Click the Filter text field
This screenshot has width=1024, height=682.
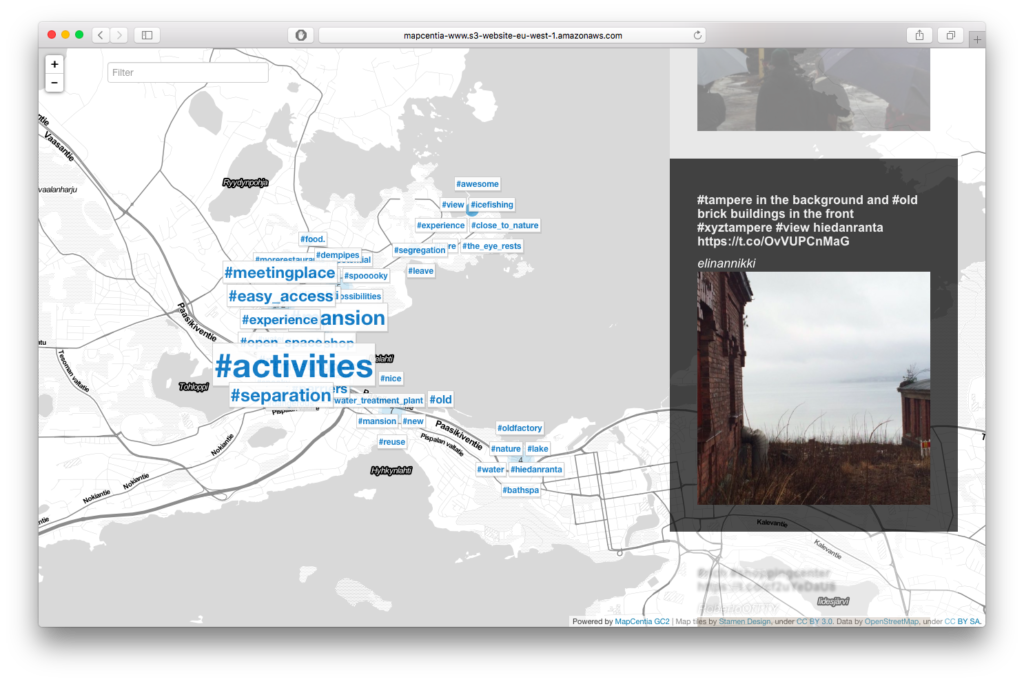187,73
